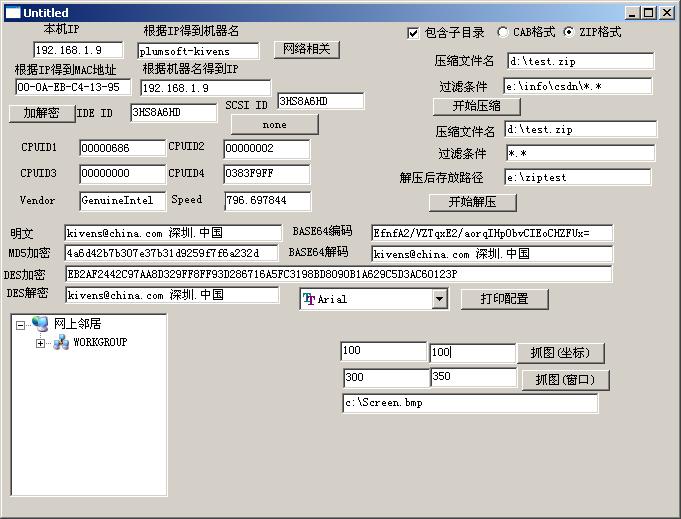Click the TrueType font icon beside Arial
681x519 pixels.
pyautogui.click(x=309, y=299)
